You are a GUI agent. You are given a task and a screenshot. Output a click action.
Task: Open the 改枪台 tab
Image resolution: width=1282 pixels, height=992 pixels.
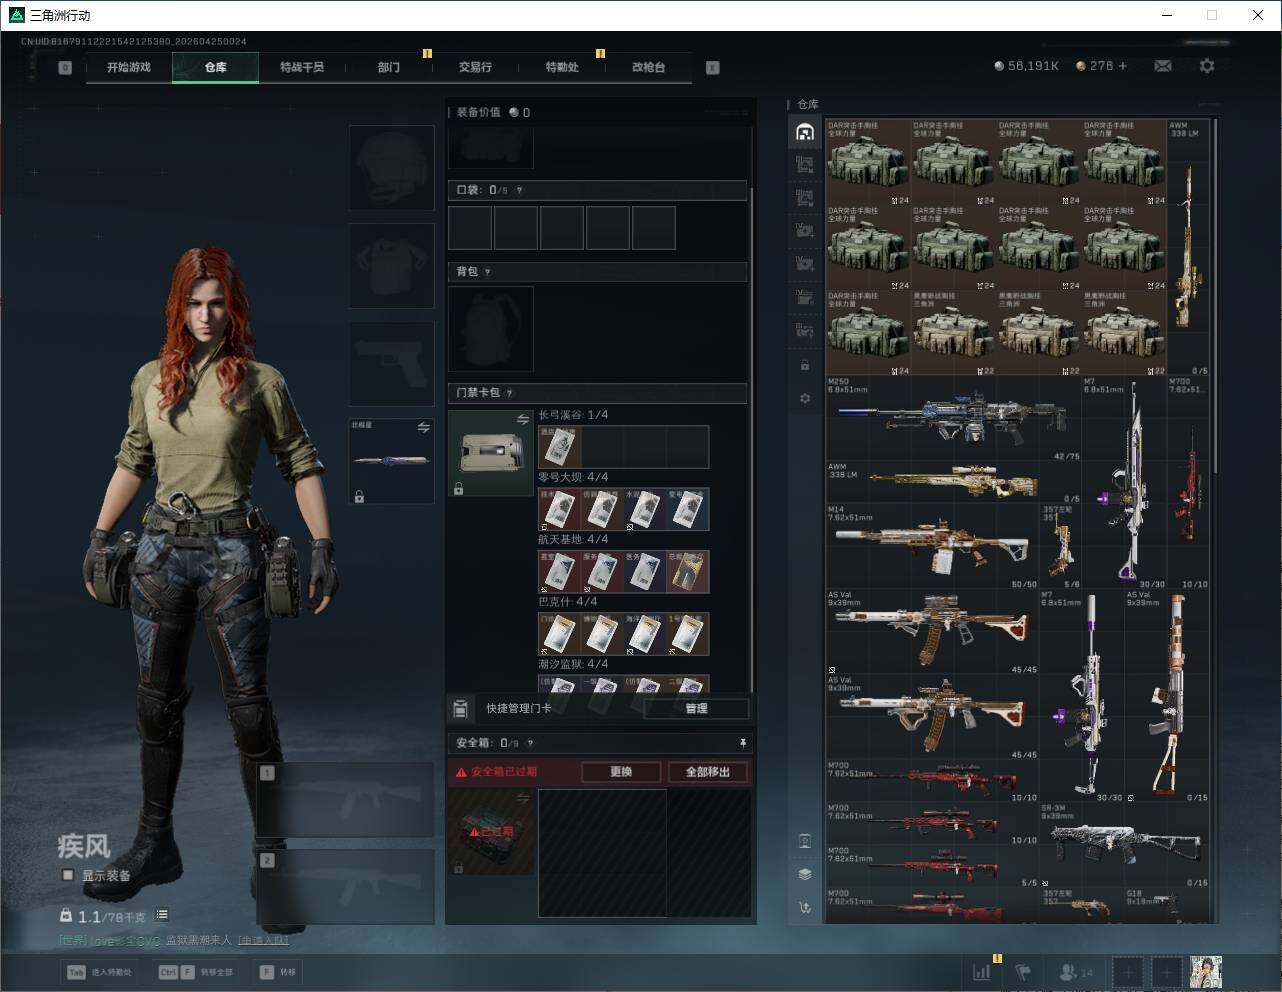click(648, 67)
